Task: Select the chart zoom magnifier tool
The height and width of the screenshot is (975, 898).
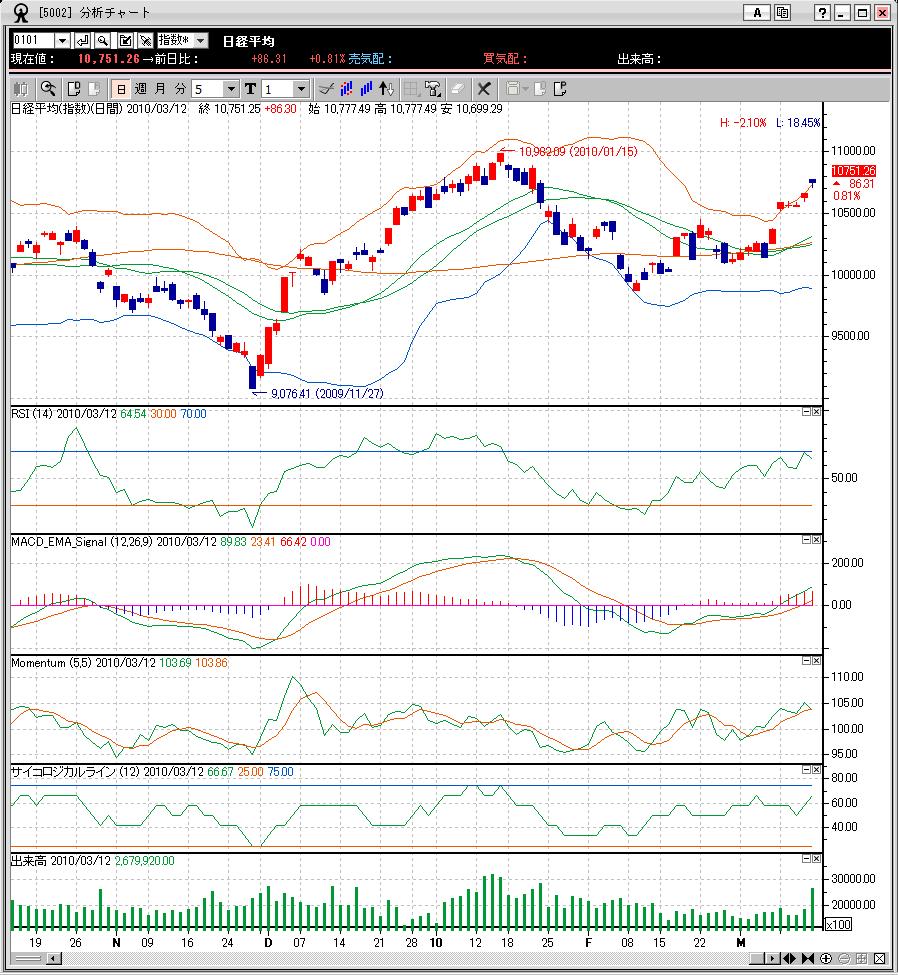Action: coord(48,89)
